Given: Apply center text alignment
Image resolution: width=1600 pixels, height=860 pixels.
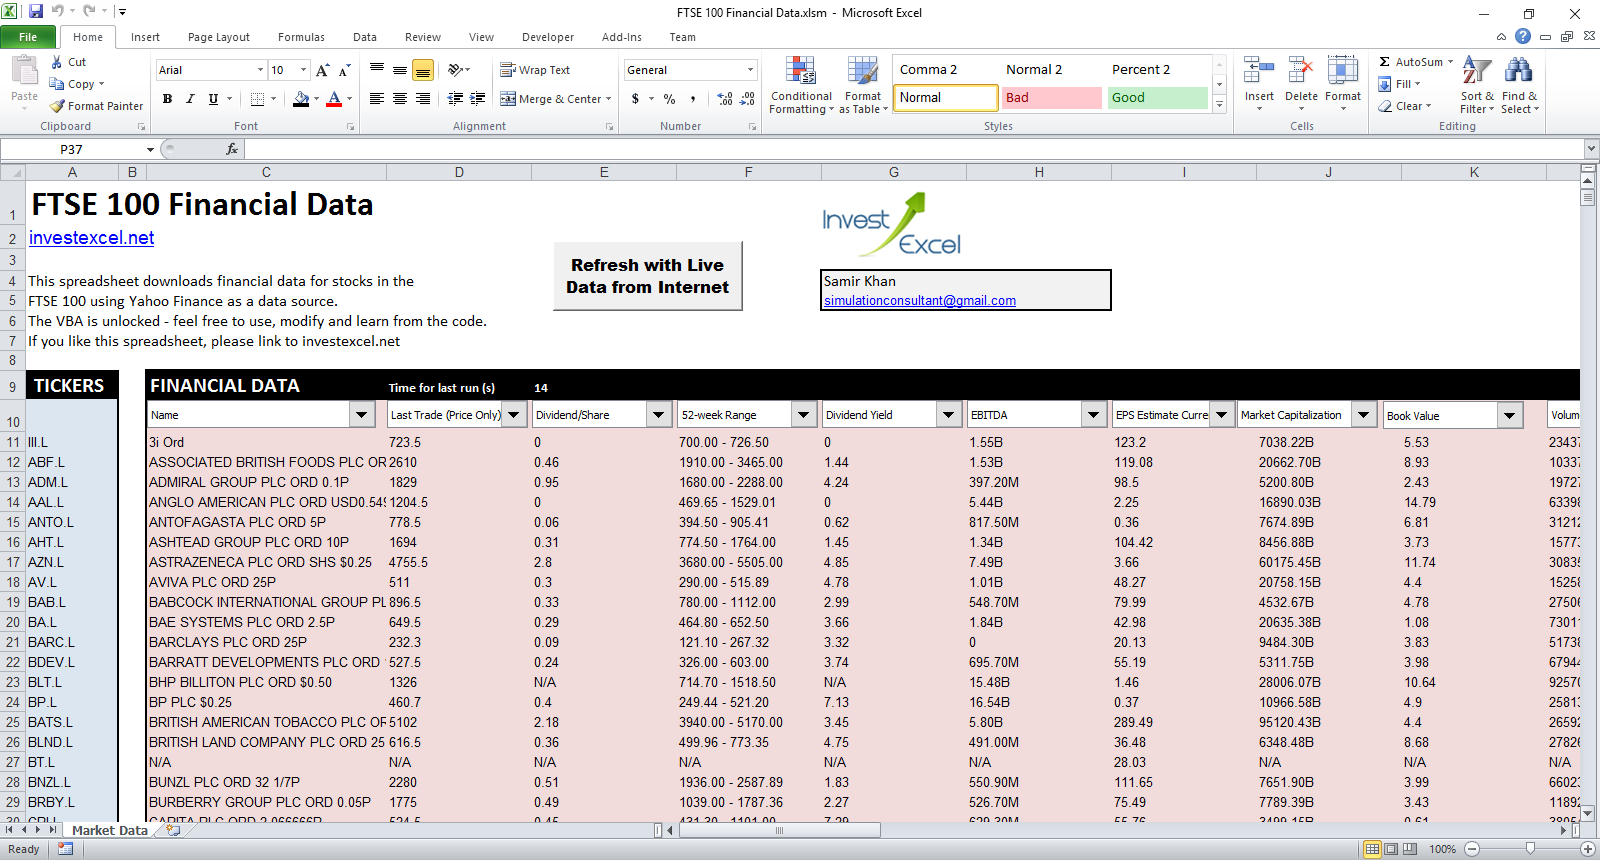Looking at the screenshot, I should pos(400,99).
